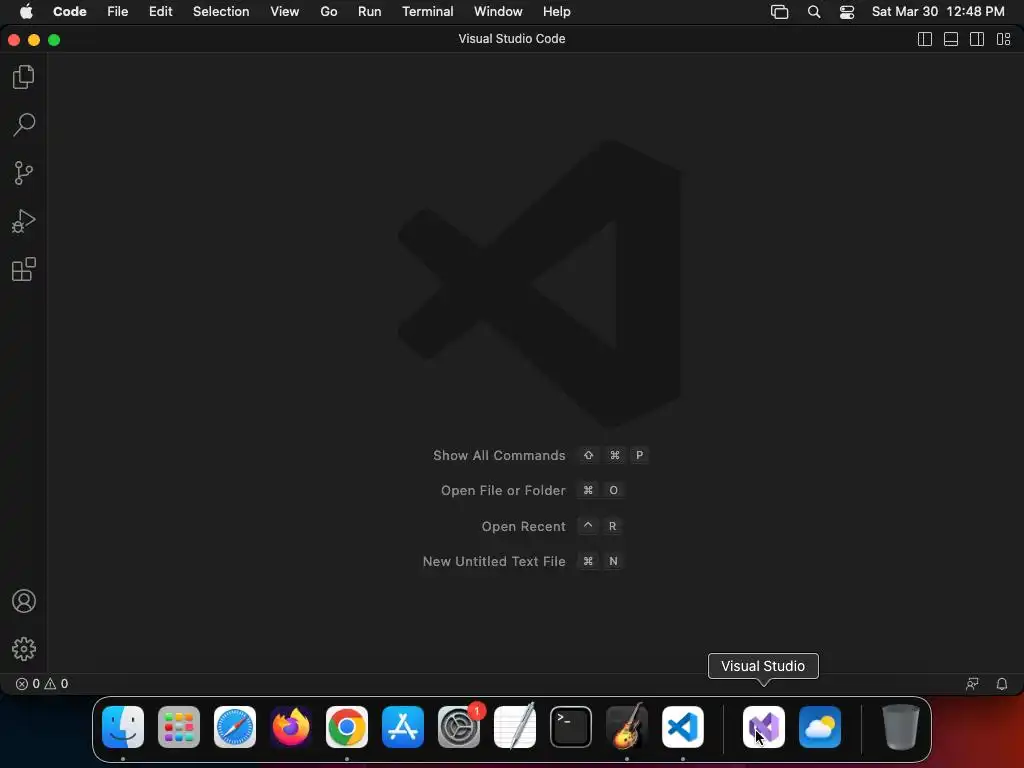The height and width of the screenshot is (768, 1024).
Task: Open the Window menu
Action: coord(498,12)
